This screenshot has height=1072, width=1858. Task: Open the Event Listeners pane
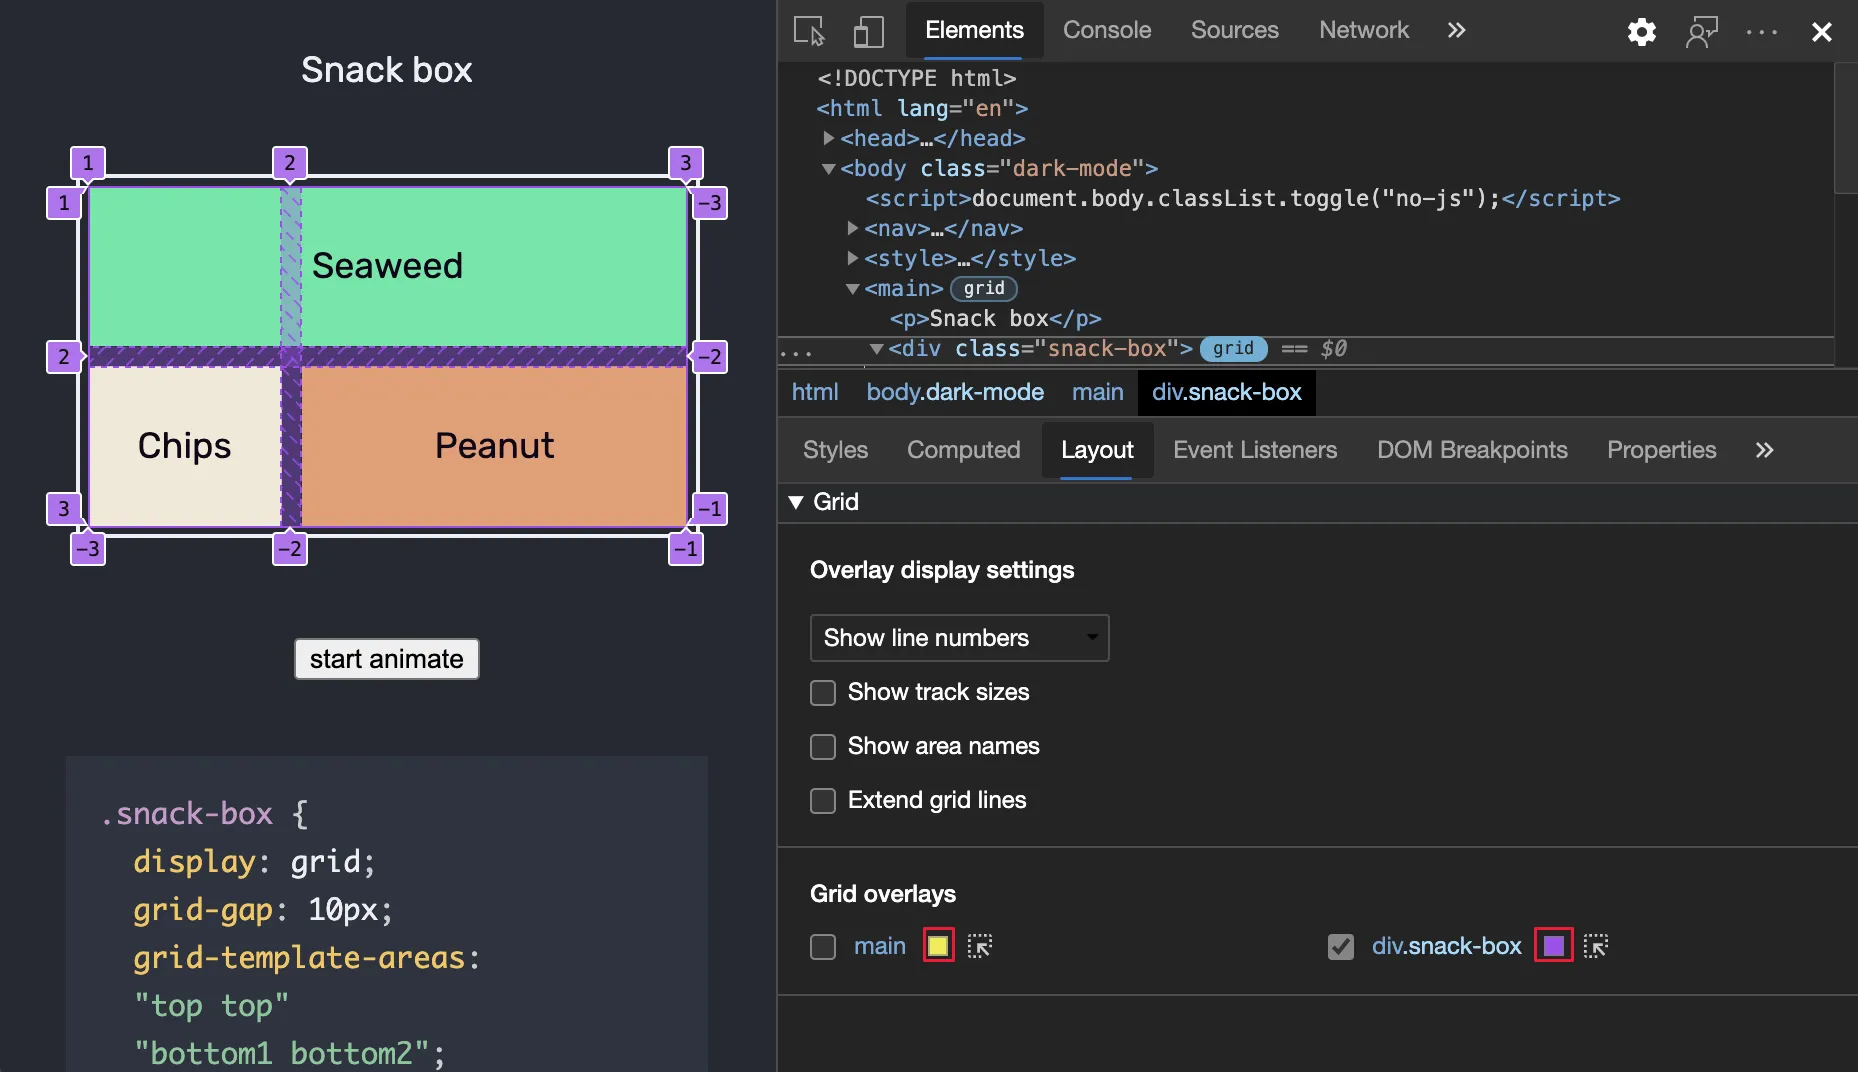[1254, 450]
